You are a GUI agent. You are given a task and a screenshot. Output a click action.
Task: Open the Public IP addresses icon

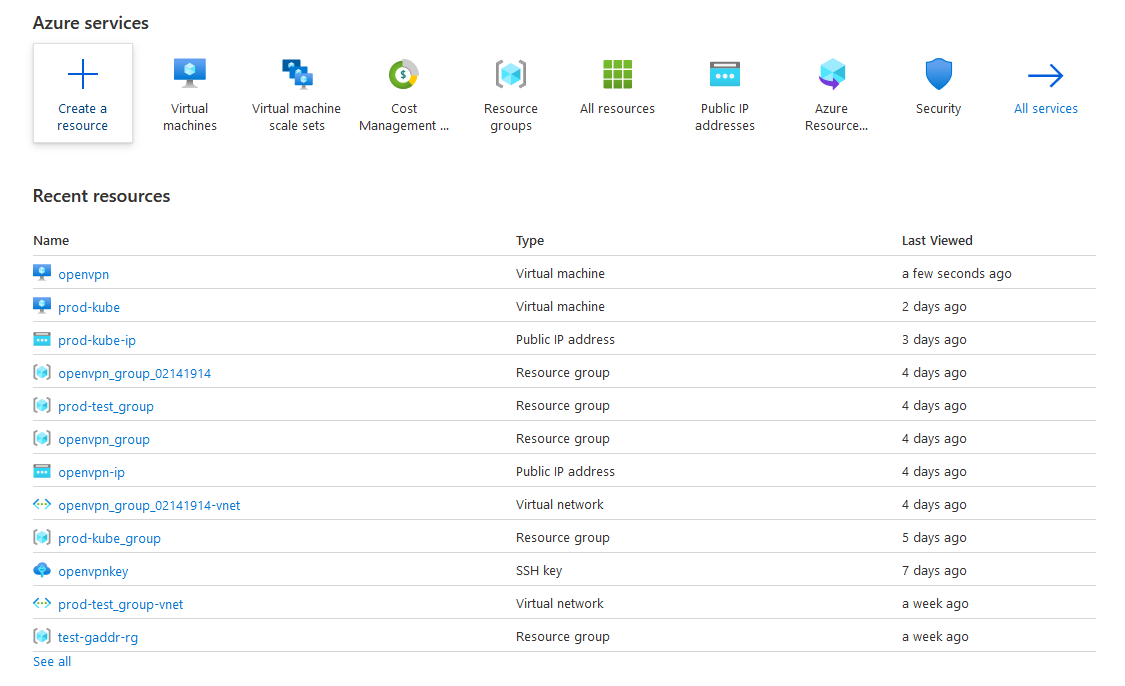(x=725, y=74)
